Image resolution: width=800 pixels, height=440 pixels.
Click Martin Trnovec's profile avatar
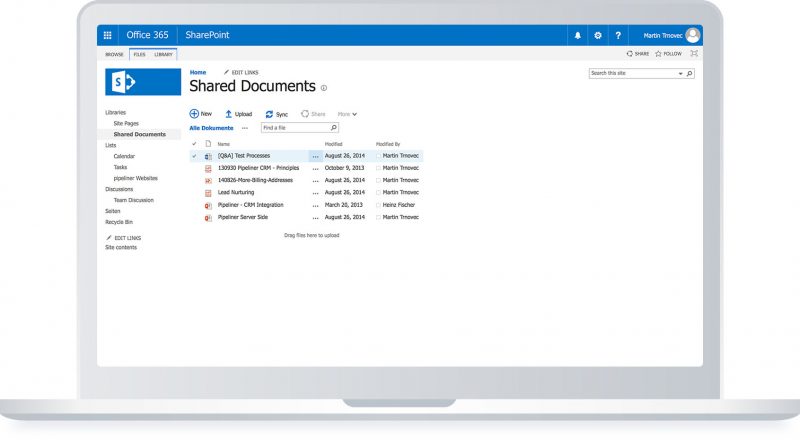692,35
